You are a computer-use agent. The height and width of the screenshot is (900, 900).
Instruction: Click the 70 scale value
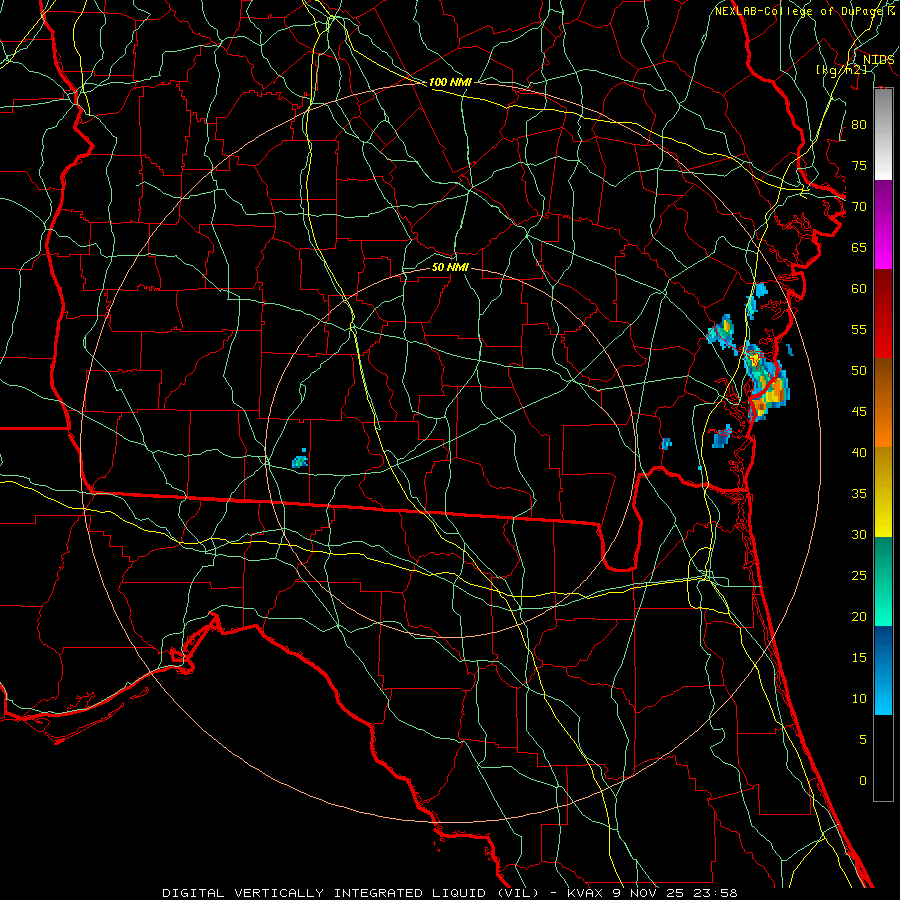859,207
